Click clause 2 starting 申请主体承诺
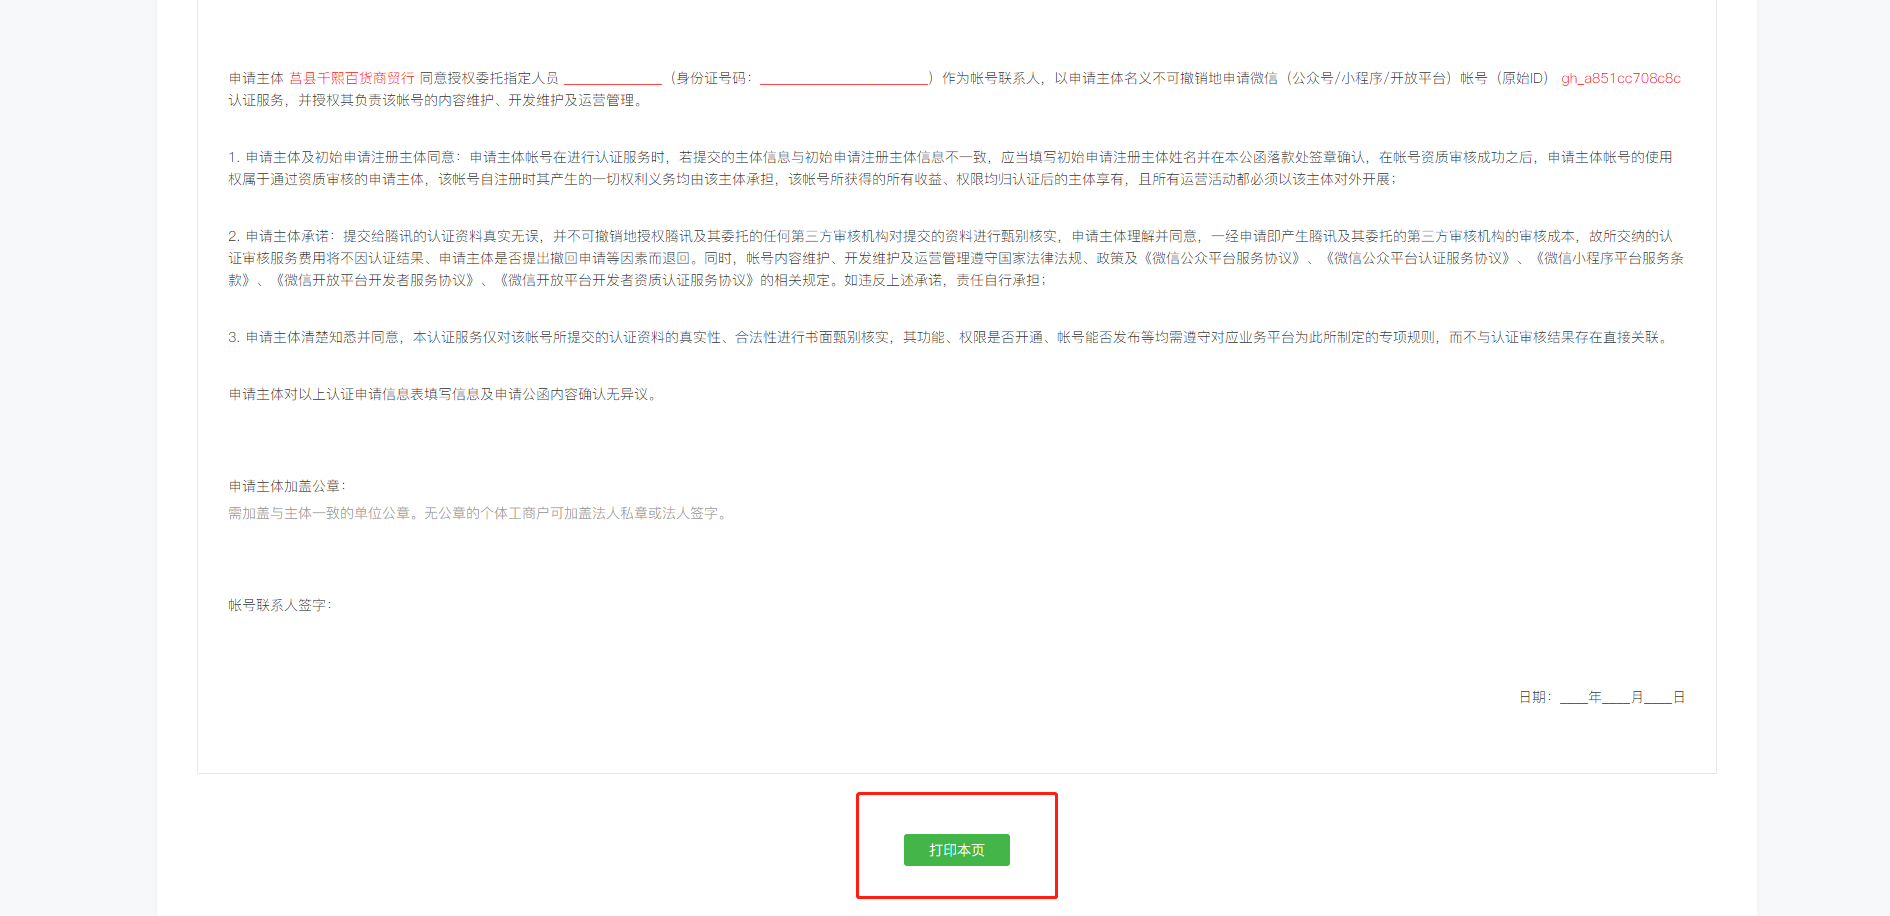The width and height of the screenshot is (1890, 916). [956, 258]
